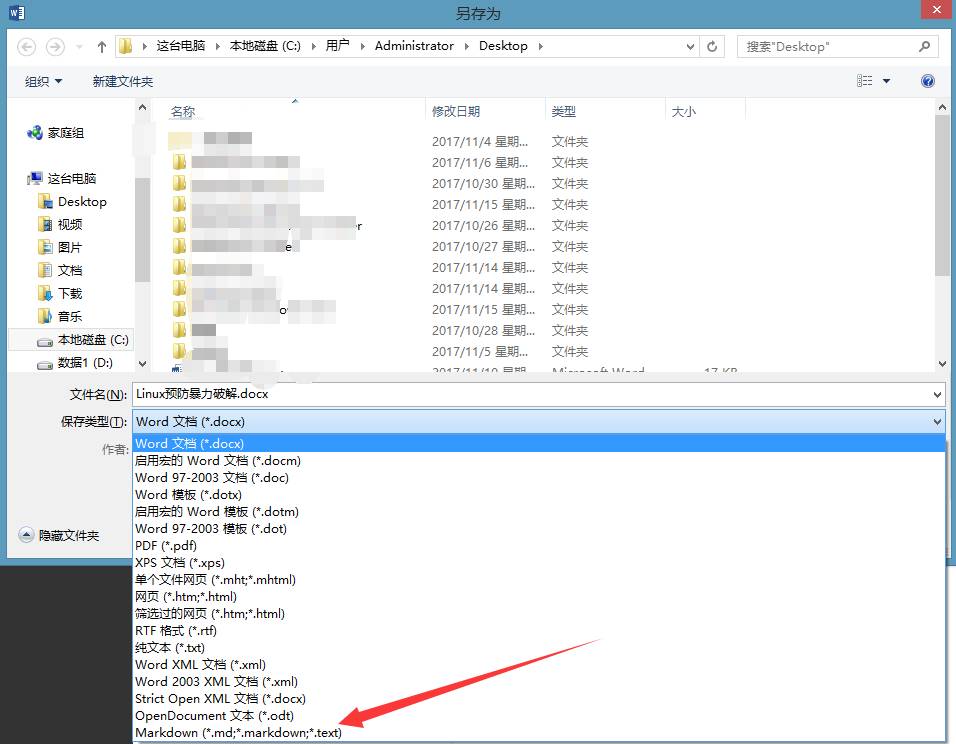Choose Word XML 文档 (*.xml) save type

coord(539,665)
